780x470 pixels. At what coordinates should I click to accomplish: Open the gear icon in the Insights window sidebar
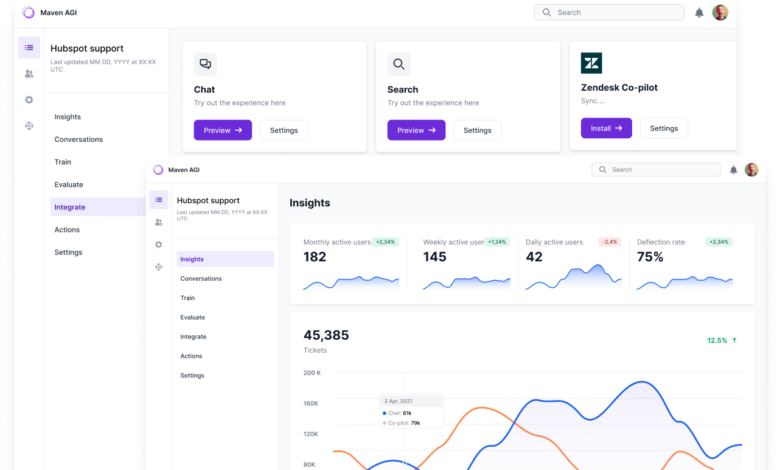coord(158,245)
